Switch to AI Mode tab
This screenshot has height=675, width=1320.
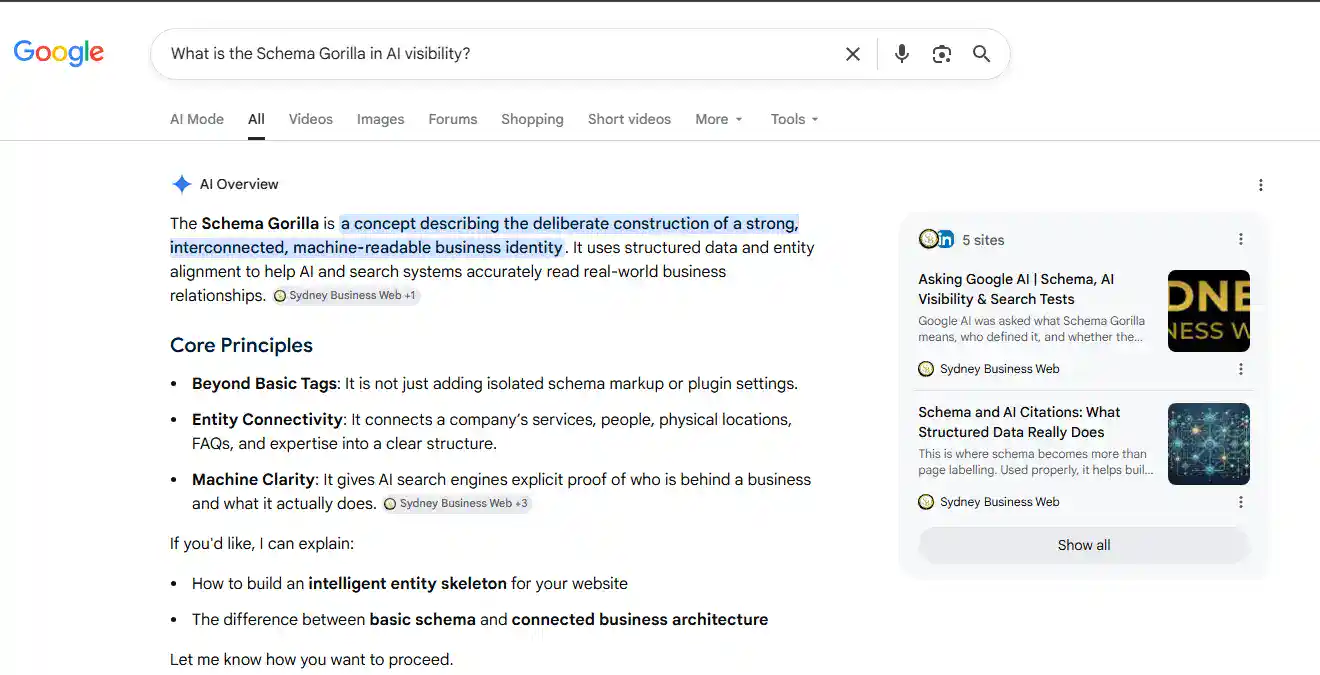tap(197, 119)
